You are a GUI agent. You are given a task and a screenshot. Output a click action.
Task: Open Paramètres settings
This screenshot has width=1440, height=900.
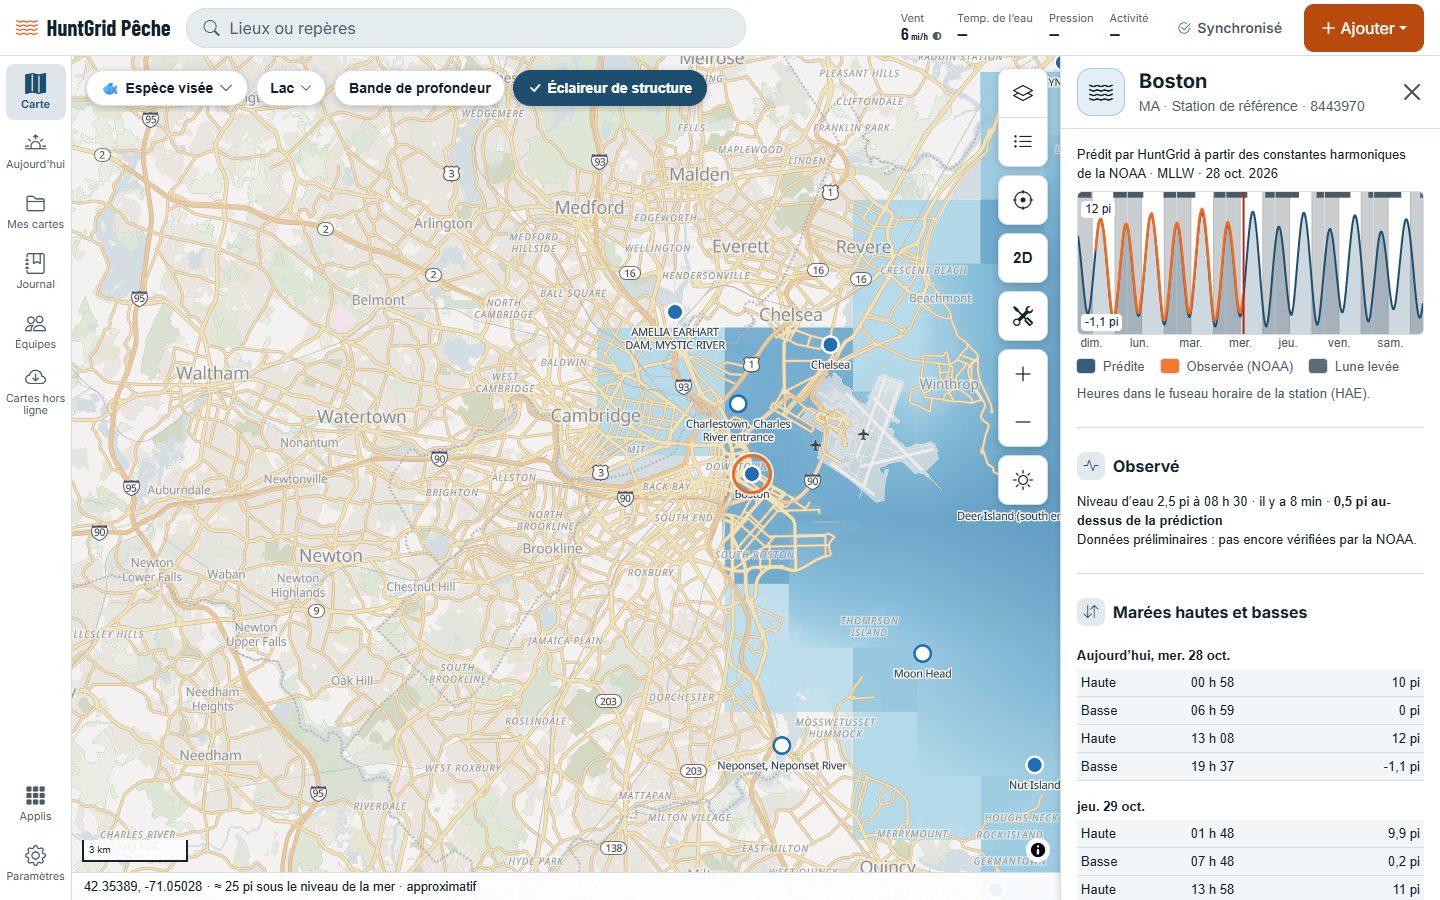tap(35, 864)
